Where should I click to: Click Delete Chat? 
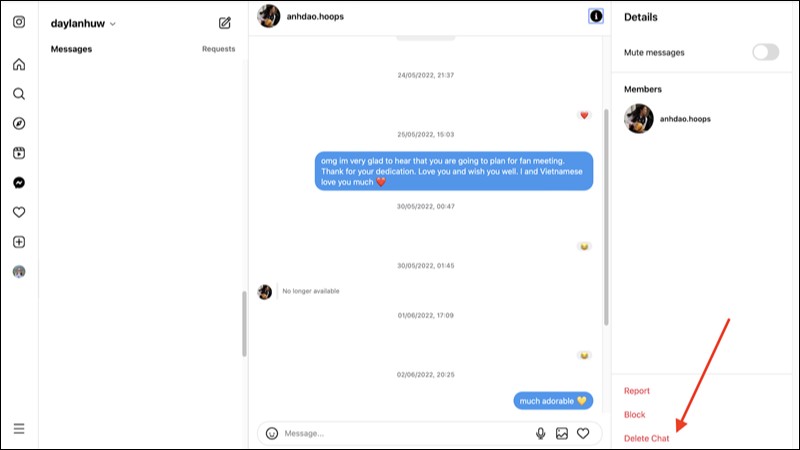(x=646, y=438)
